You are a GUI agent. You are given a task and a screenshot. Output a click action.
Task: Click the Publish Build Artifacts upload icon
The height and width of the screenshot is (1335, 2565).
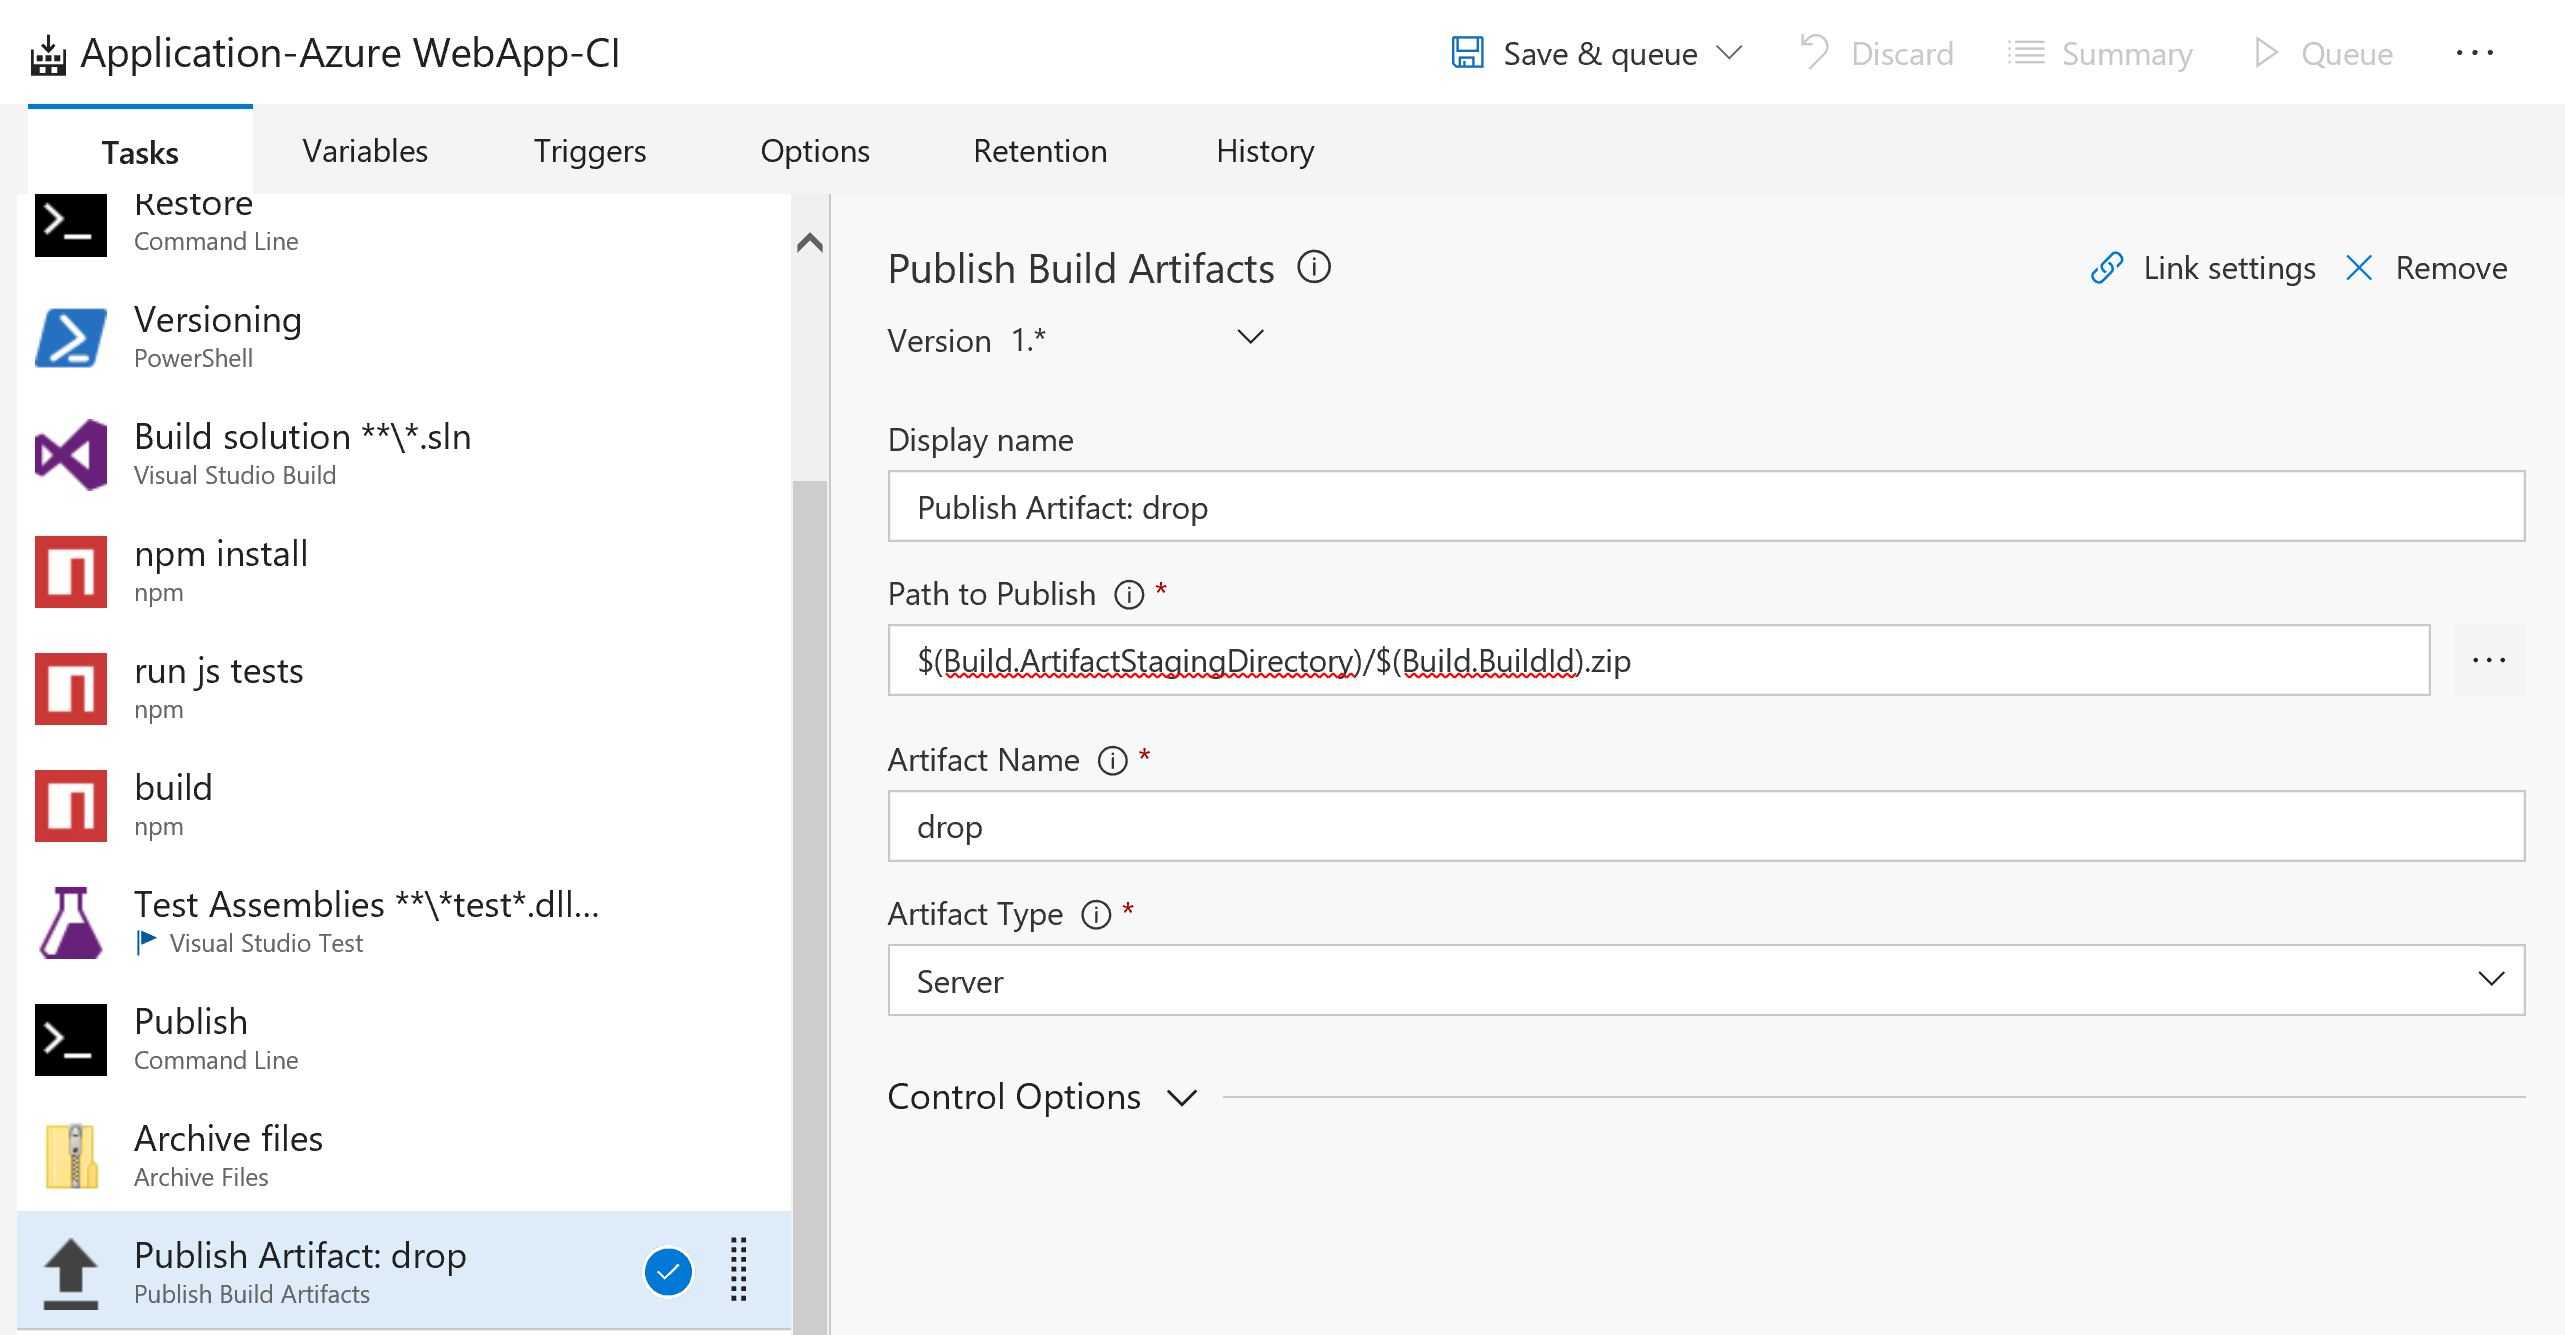pyautogui.click(x=70, y=1270)
